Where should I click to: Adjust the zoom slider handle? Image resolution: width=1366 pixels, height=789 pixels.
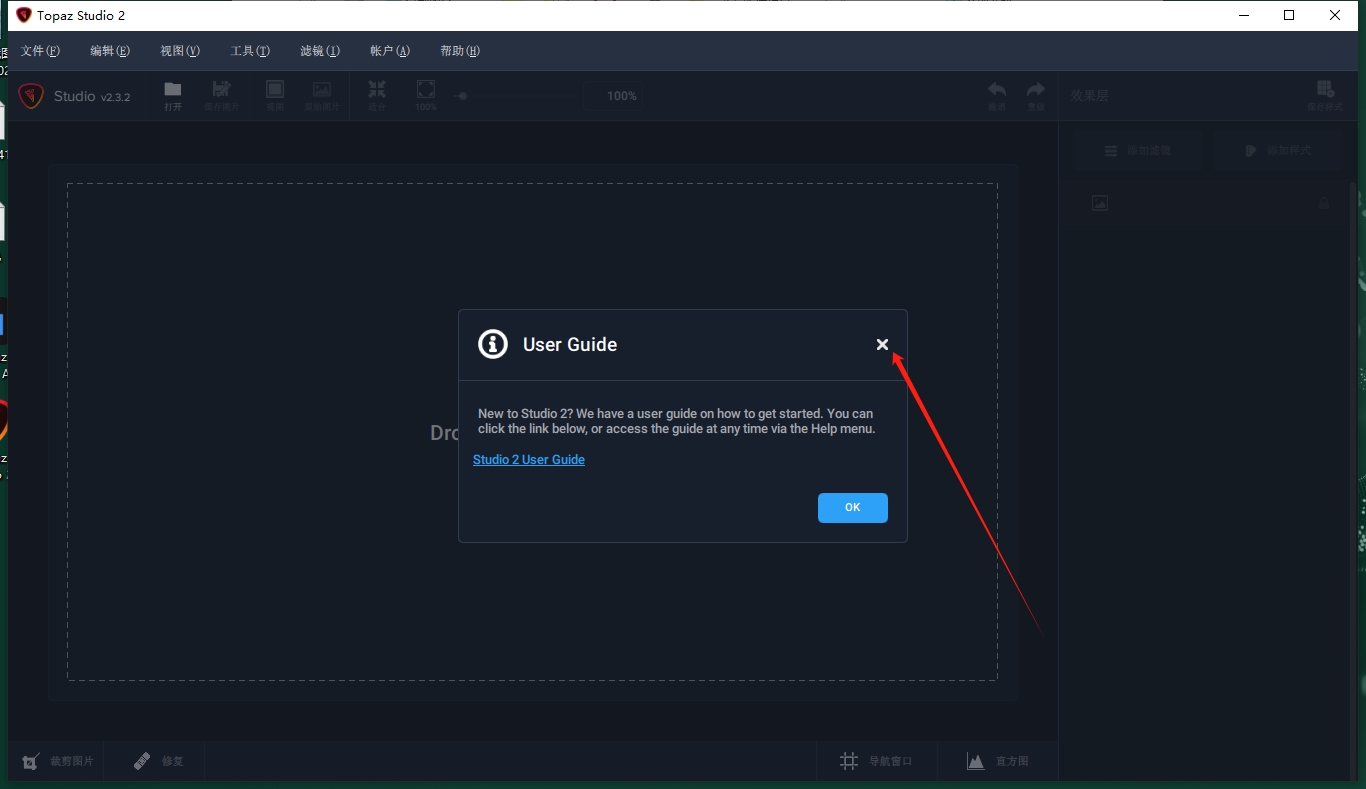coord(462,96)
